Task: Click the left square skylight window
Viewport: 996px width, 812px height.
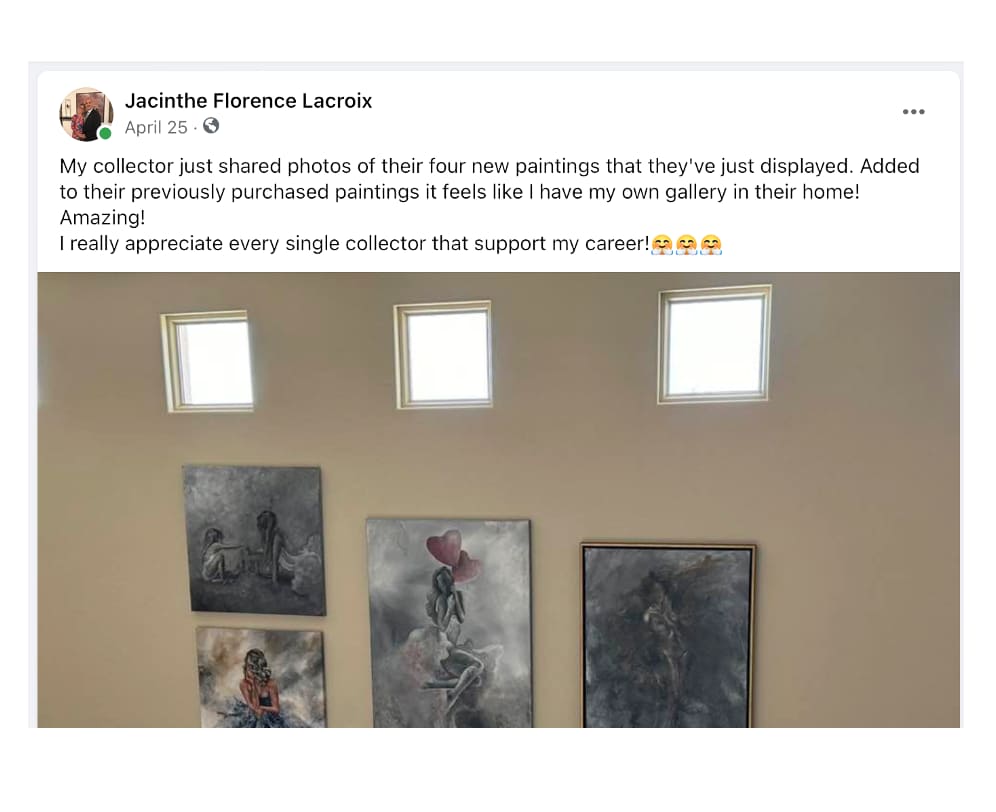Action: pos(208,362)
